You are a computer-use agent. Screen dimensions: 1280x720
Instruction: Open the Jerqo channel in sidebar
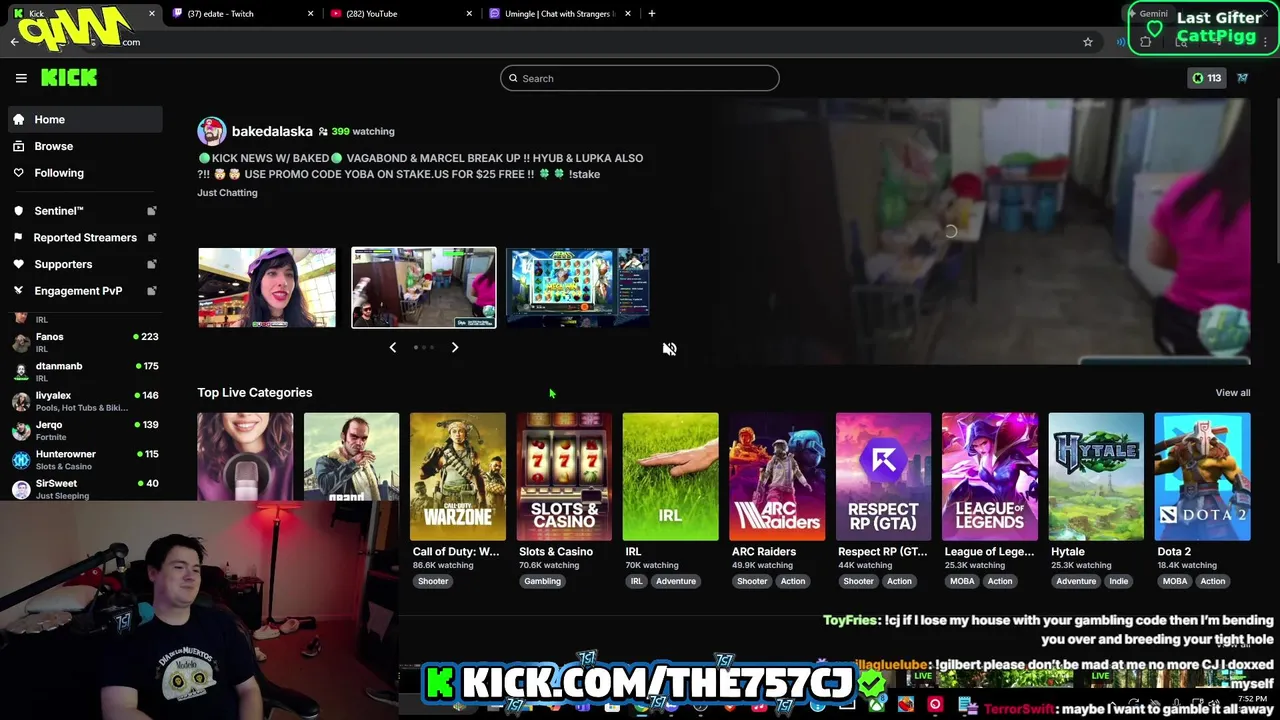point(85,430)
